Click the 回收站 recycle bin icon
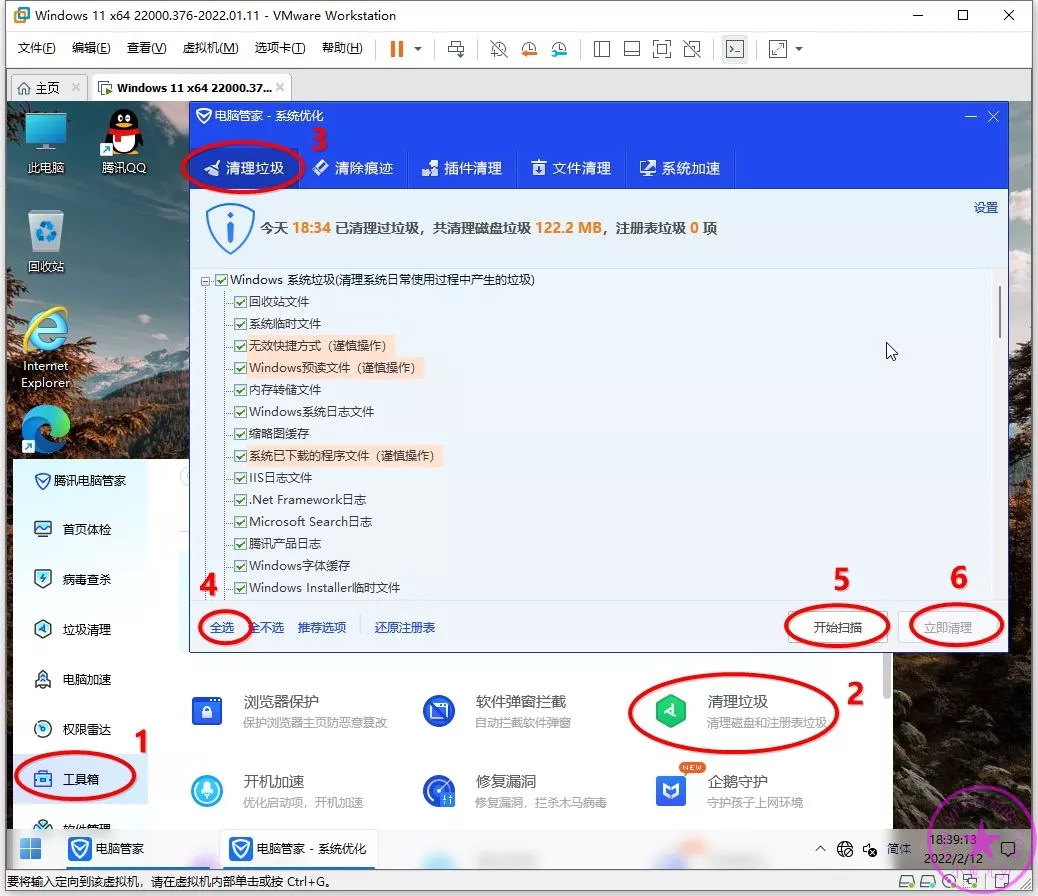Screen dimensions: 1038x896 [46, 232]
